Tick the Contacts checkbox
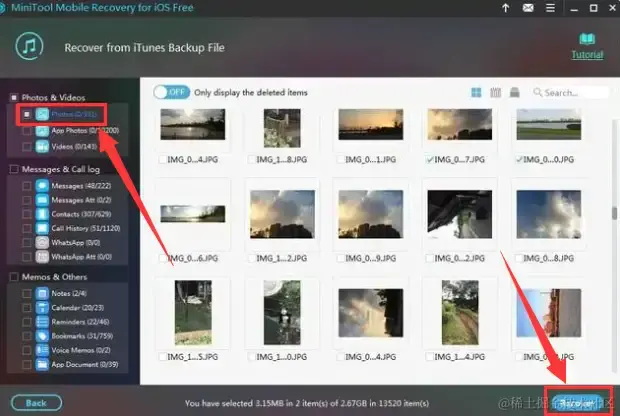The height and width of the screenshot is (416, 620). [x=26, y=214]
